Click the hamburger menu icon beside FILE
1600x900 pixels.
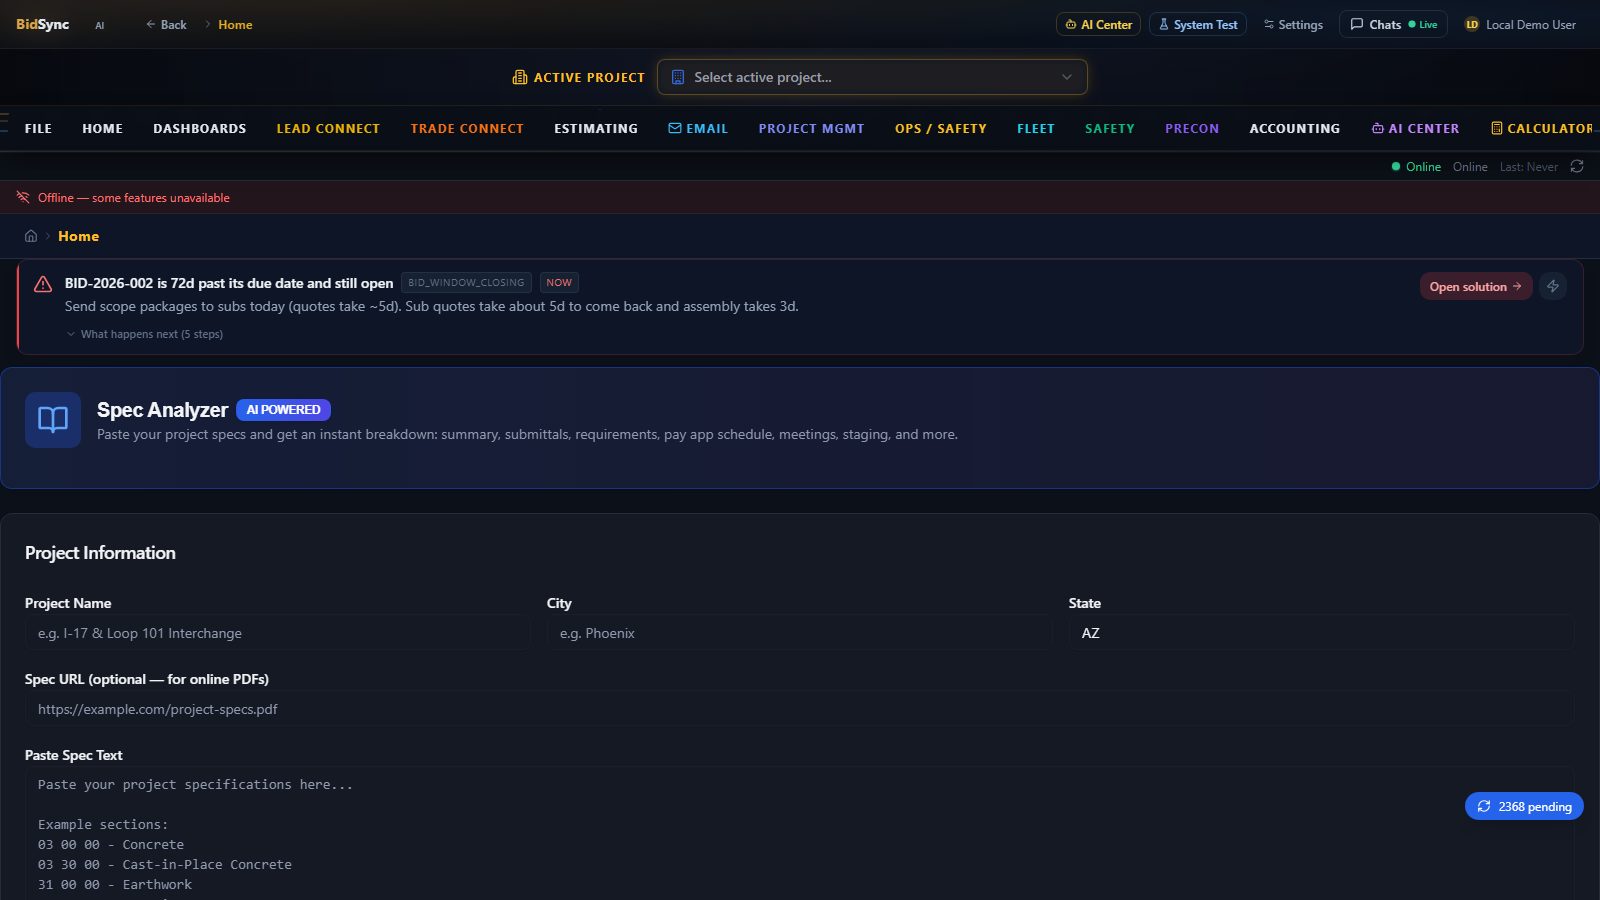[x=4, y=122]
